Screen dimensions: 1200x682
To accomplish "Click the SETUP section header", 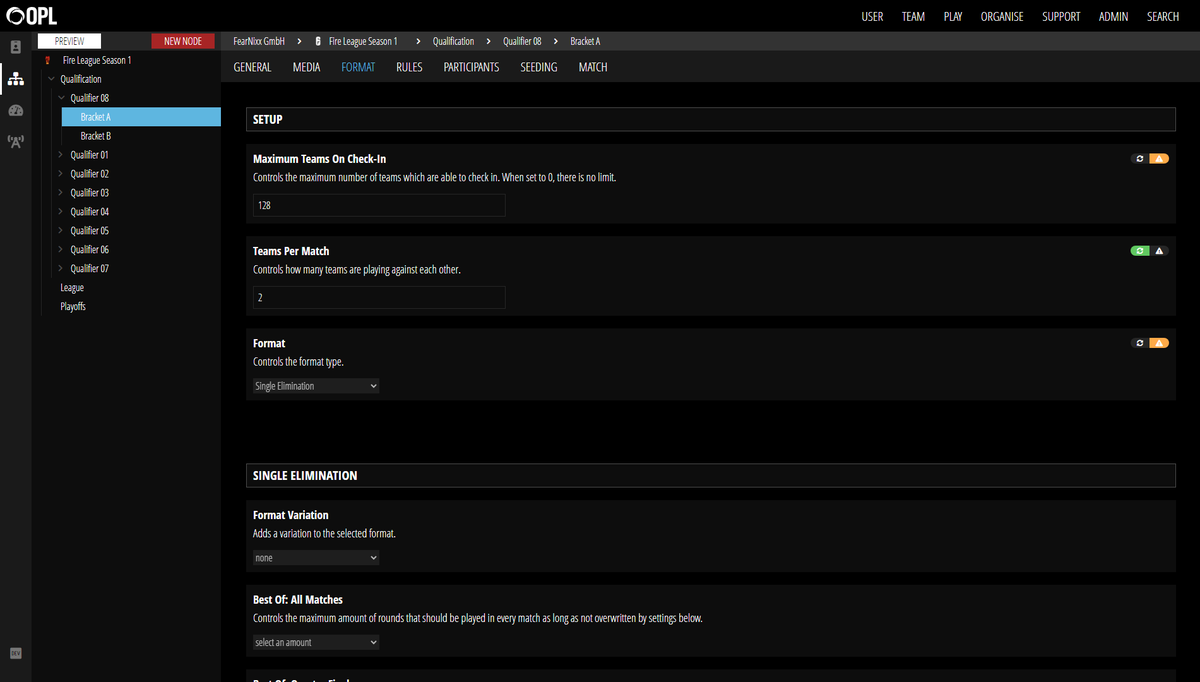I will (710, 120).
